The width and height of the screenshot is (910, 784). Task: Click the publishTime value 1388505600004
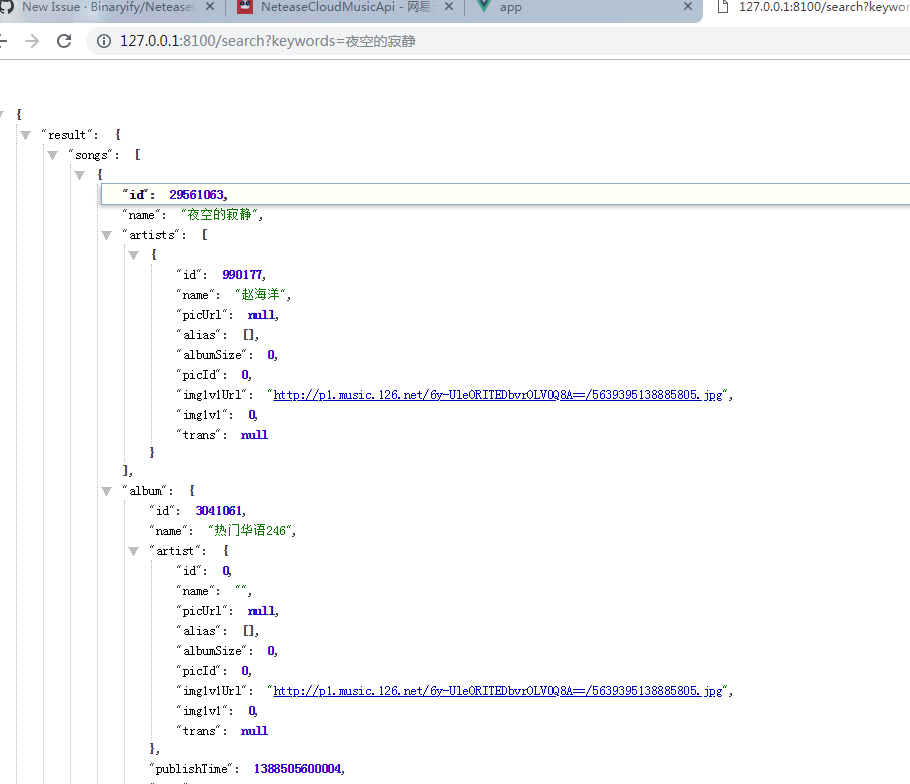(297, 769)
